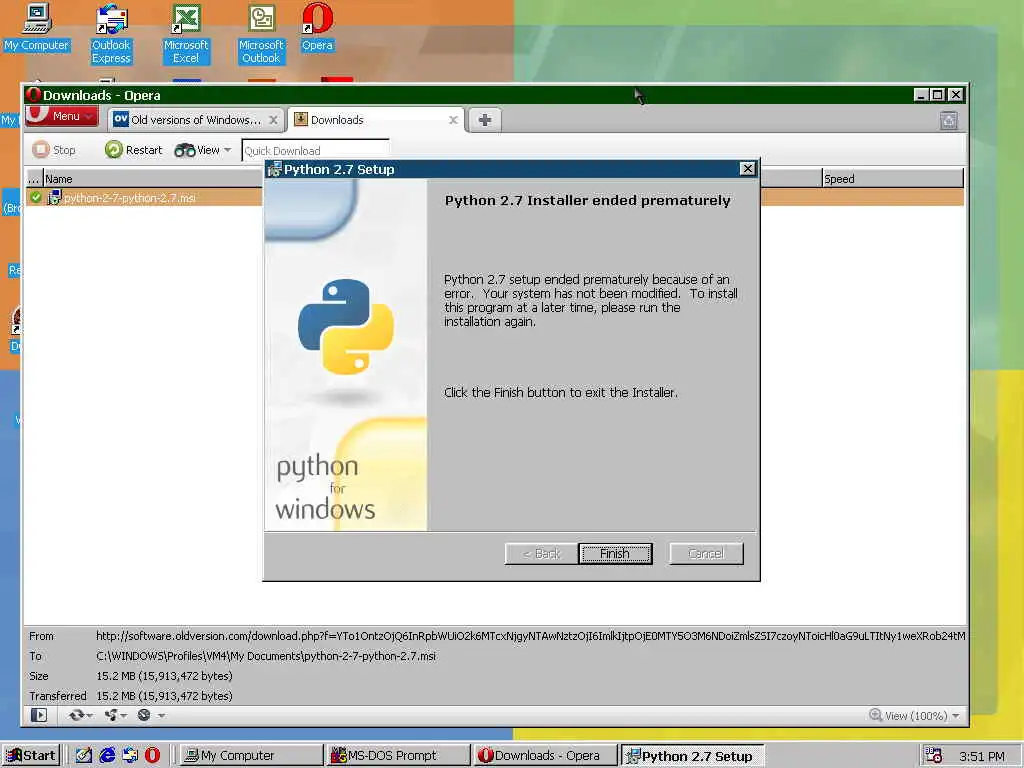This screenshot has height=768, width=1024.
Task: Open the Opera Menu button
Action: pyautogui.click(x=62, y=116)
